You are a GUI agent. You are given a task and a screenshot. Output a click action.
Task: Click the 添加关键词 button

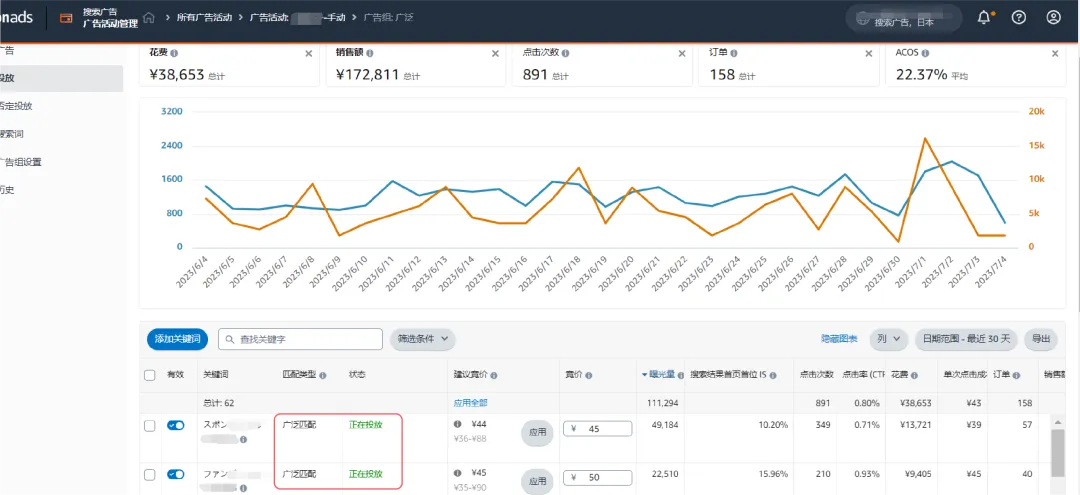[x=178, y=339]
